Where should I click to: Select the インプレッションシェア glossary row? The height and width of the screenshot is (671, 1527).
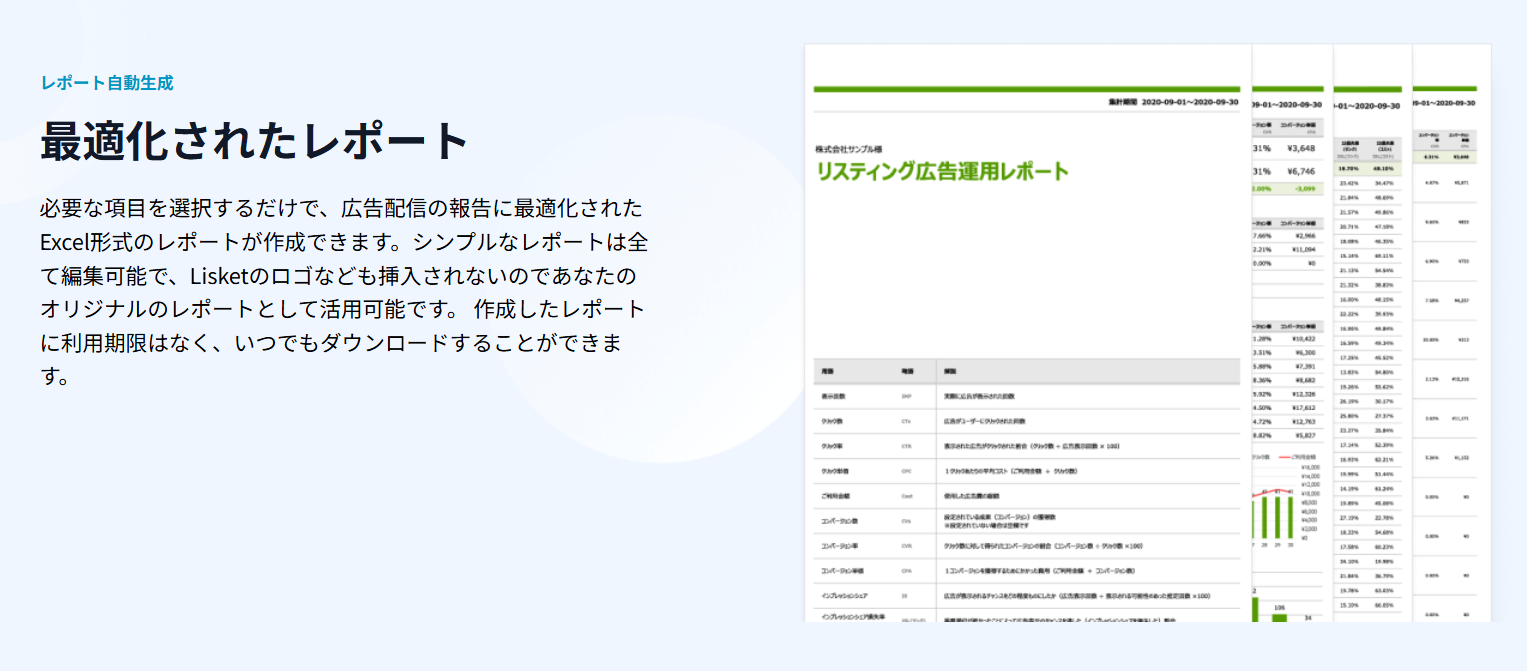[1027, 596]
